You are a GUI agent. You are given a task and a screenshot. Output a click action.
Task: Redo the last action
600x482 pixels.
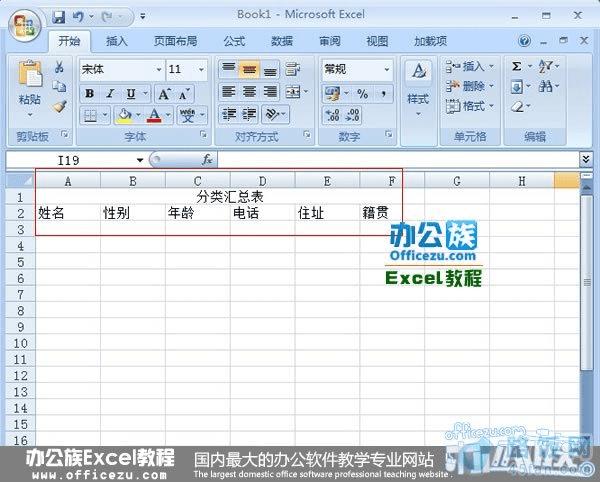pyautogui.click(x=107, y=16)
